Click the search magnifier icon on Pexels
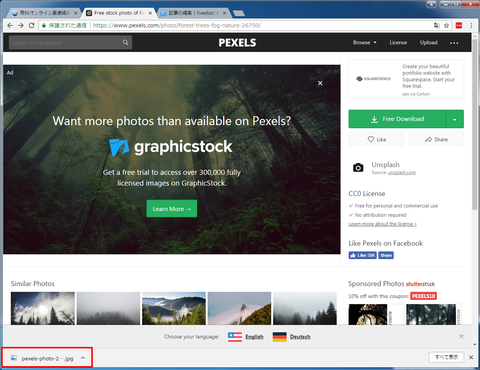The image size is (480, 370). [125, 42]
